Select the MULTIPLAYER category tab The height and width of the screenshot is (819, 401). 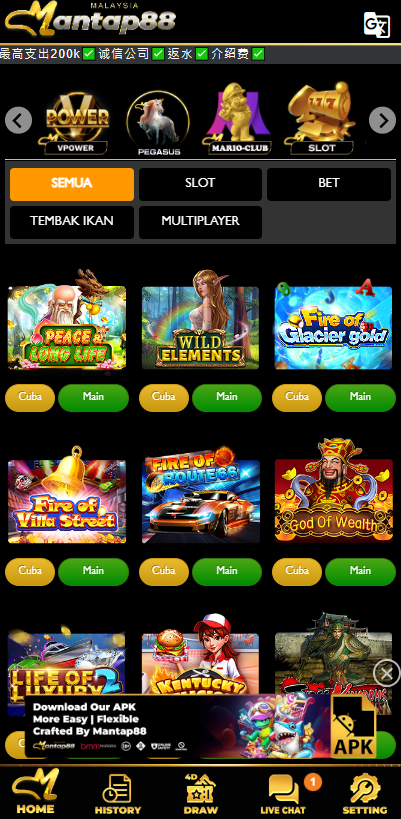click(x=200, y=222)
